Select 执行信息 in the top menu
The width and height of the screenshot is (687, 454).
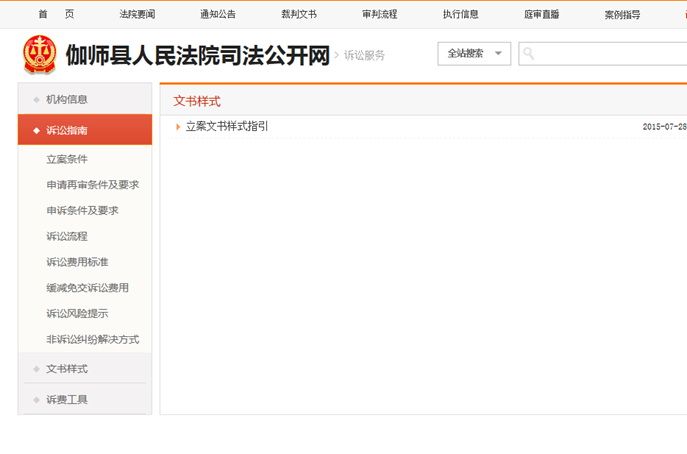pyautogui.click(x=461, y=14)
